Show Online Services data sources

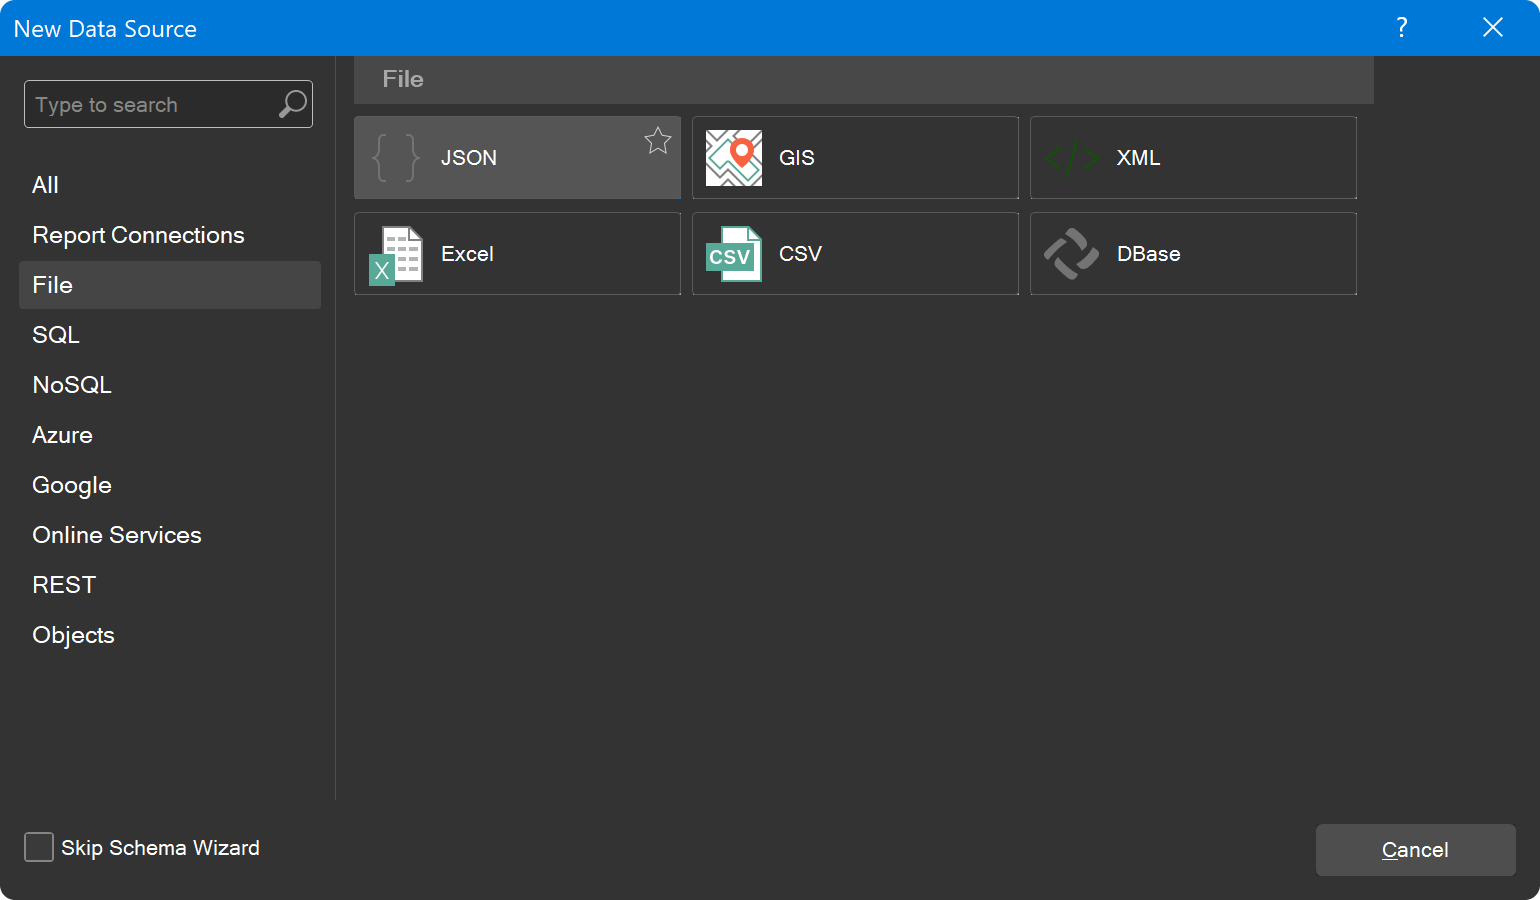[x=170, y=535]
